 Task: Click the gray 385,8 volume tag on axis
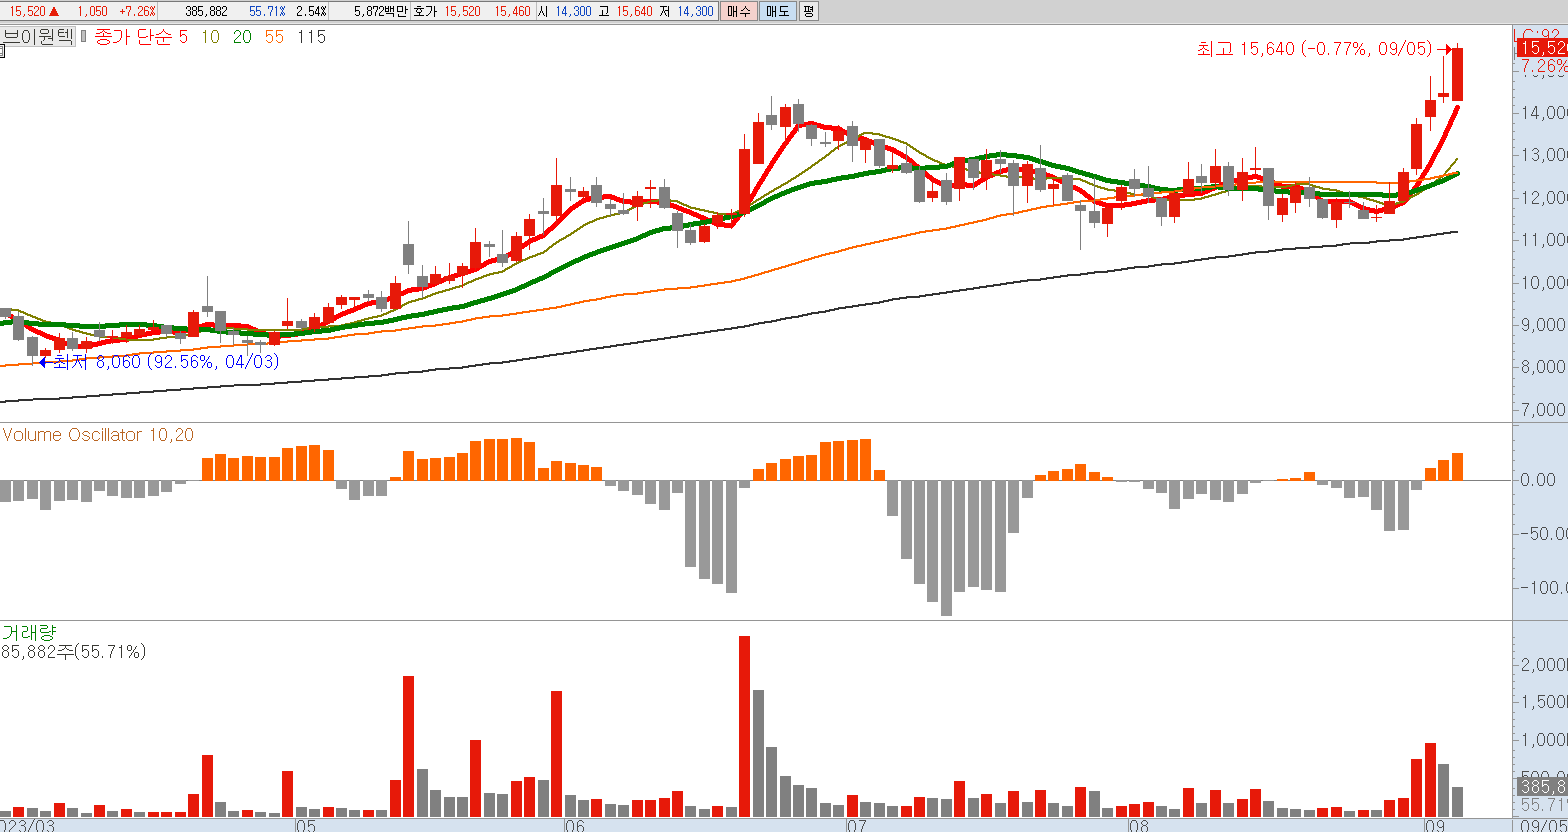(x=1542, y=787)
